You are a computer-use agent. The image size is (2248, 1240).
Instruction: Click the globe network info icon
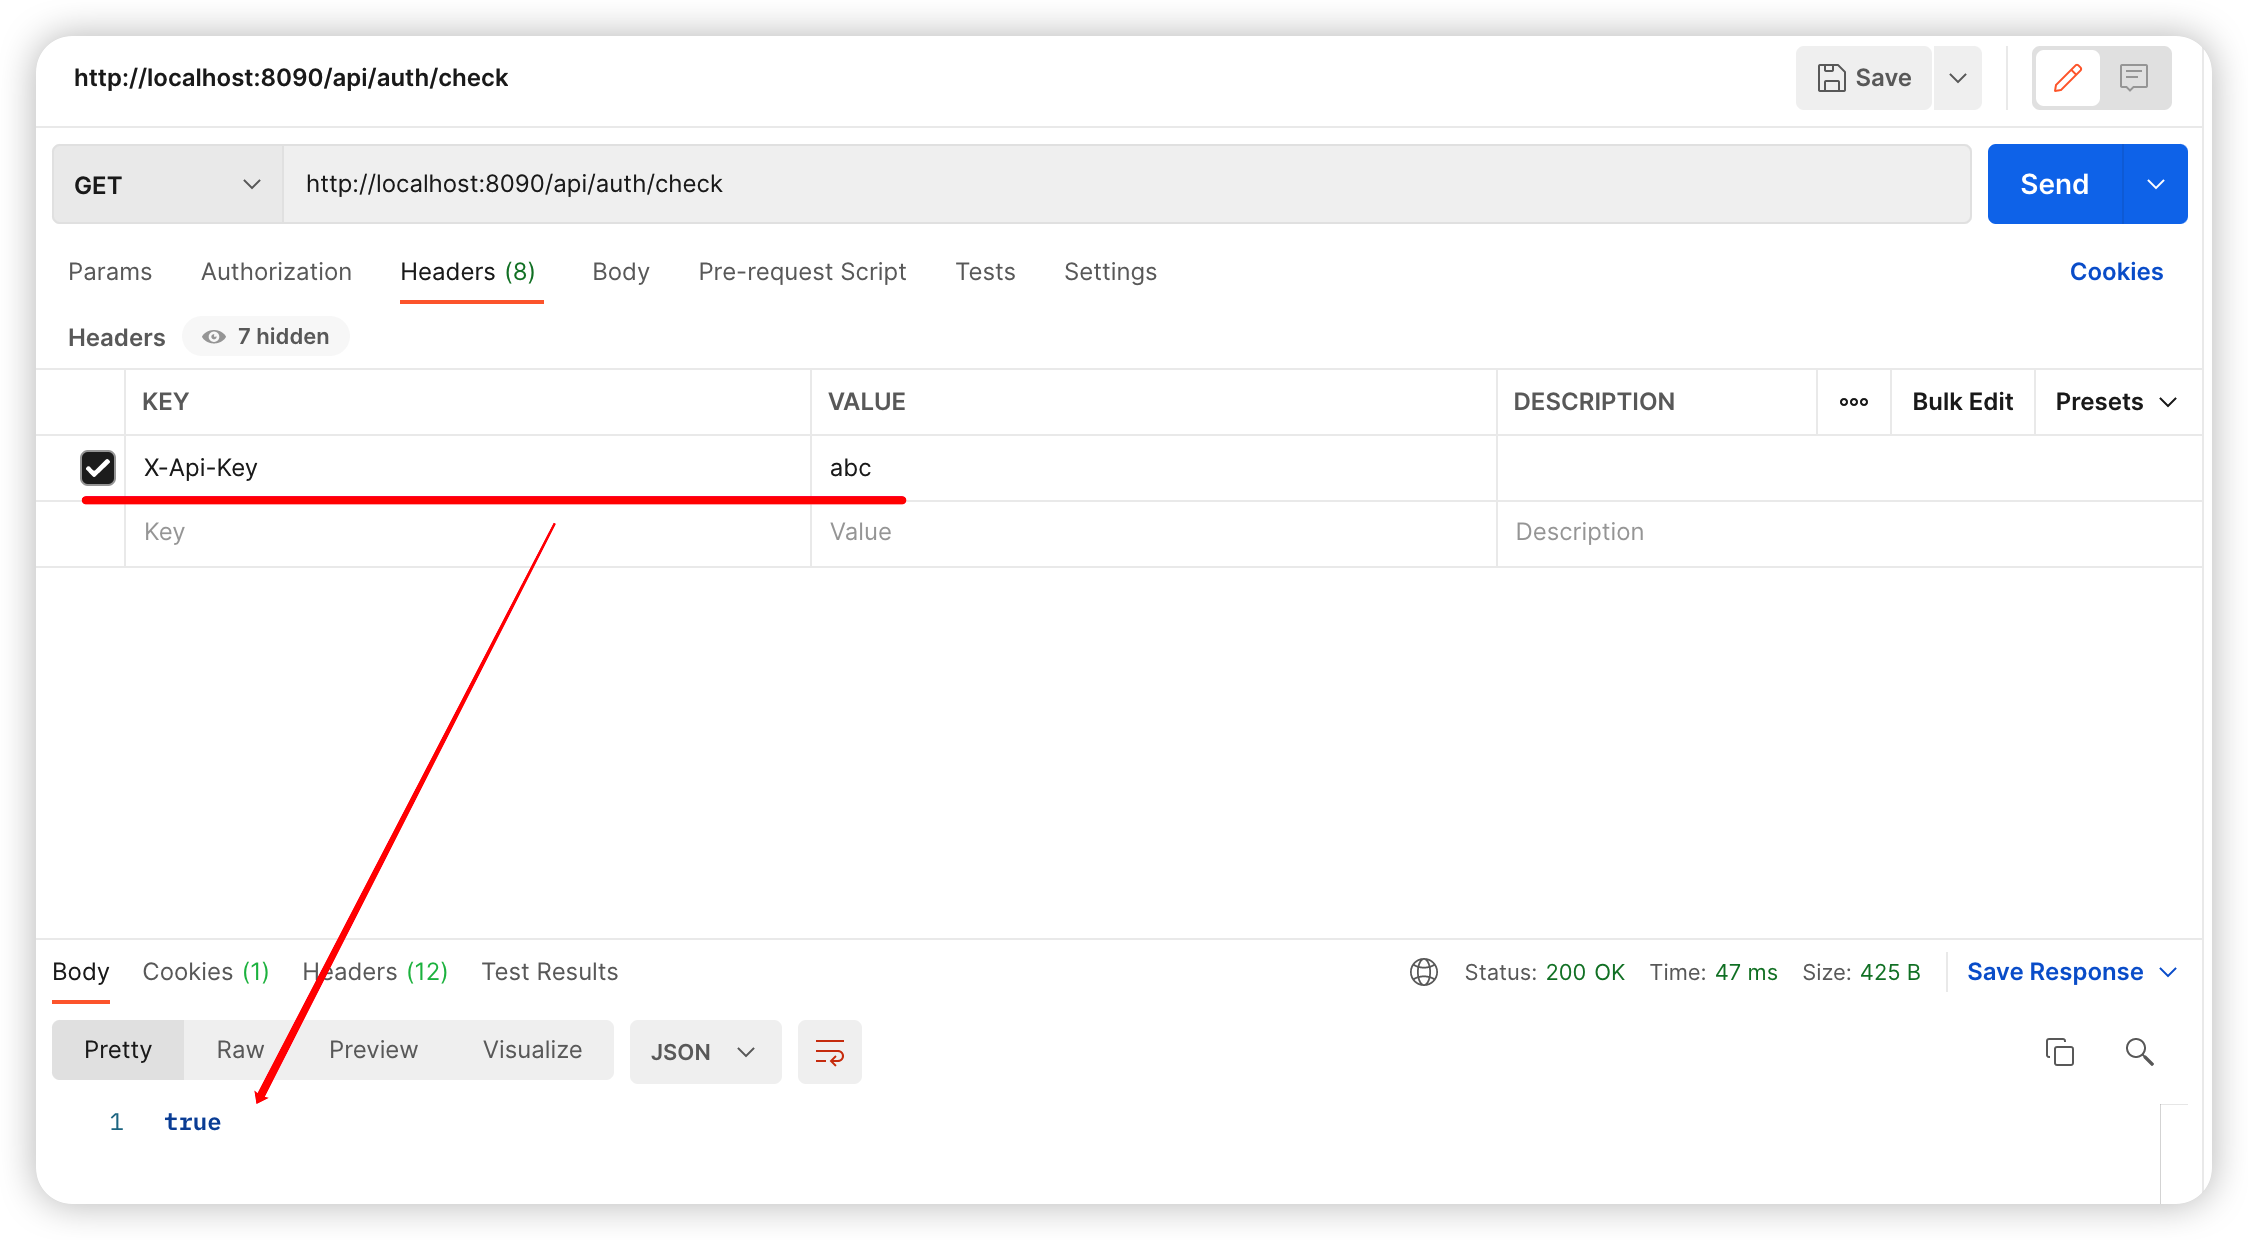point(1423,972)
